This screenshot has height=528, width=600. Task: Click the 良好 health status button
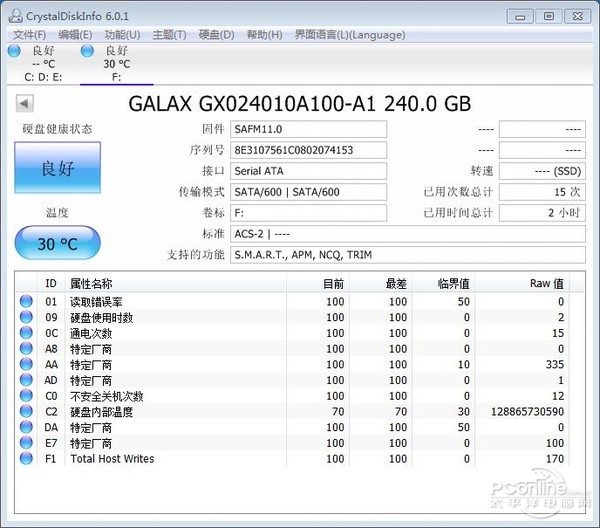pos(58,168)
